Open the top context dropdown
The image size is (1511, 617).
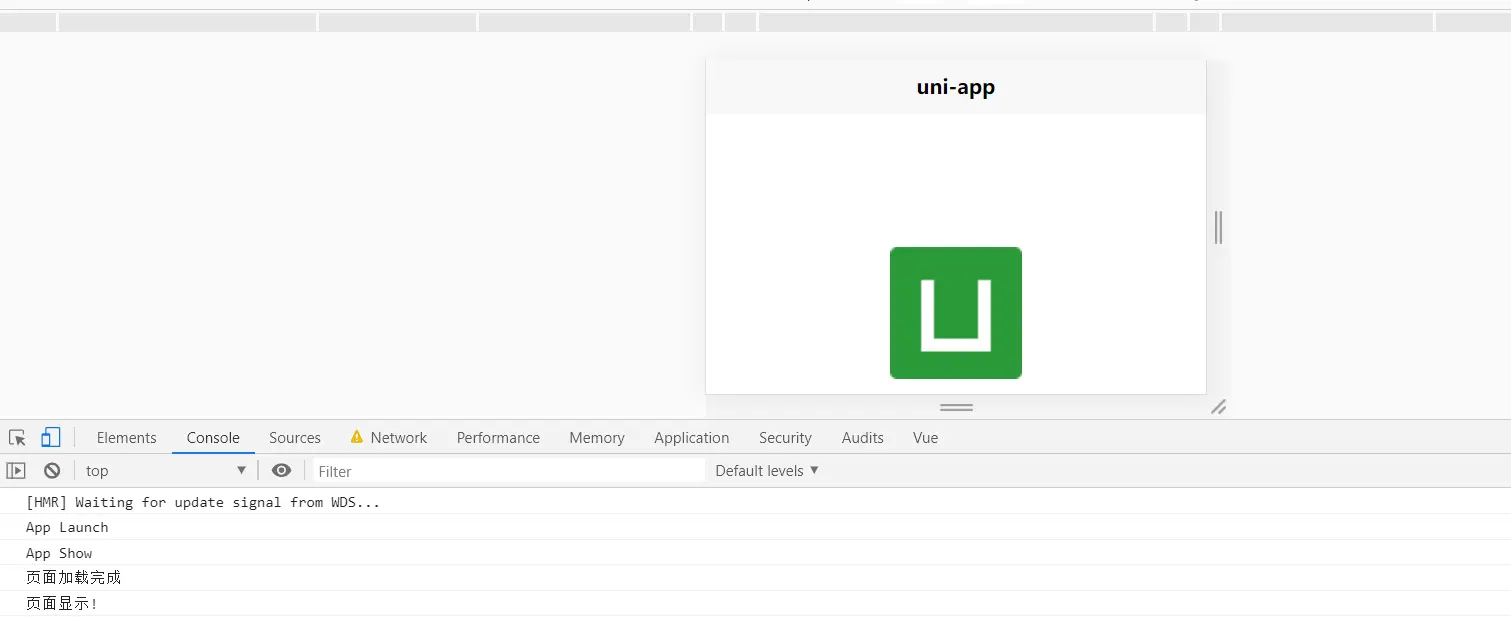coord(166,470)
